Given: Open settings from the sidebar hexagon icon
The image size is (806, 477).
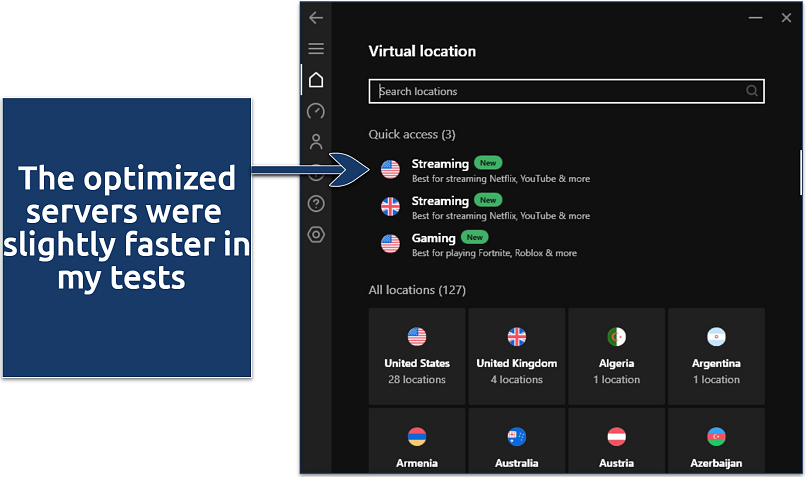Looking at the screenshot, I should click(x=316, y=235).
